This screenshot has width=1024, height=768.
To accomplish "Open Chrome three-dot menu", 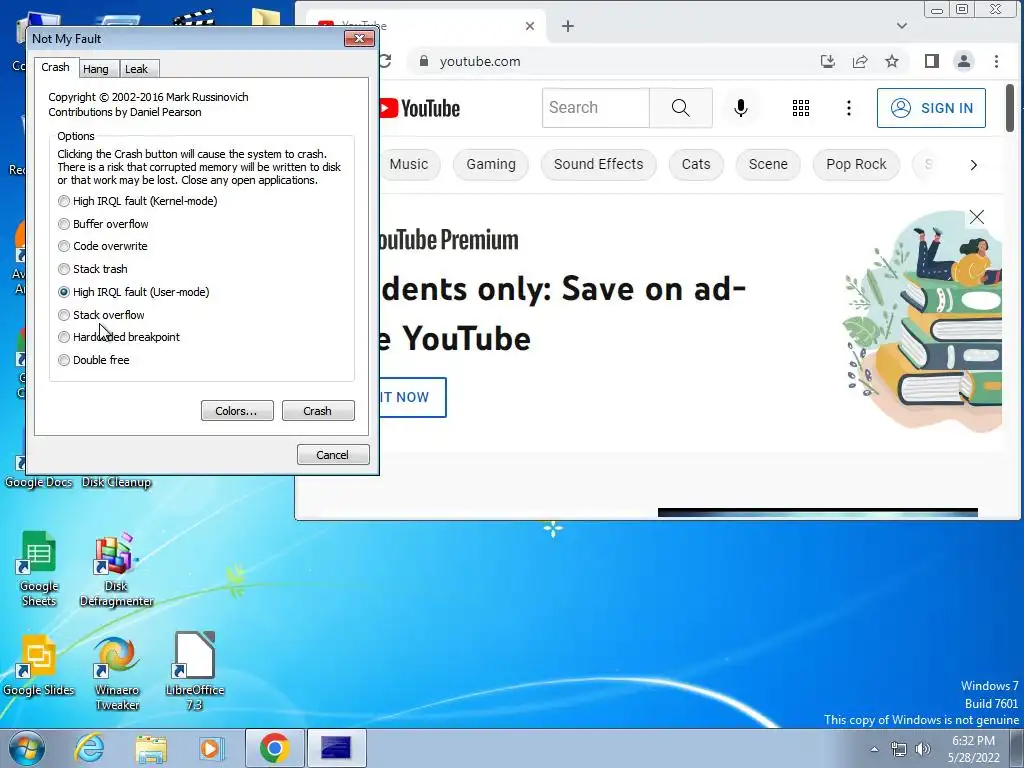I will click(x=996, y=61).
